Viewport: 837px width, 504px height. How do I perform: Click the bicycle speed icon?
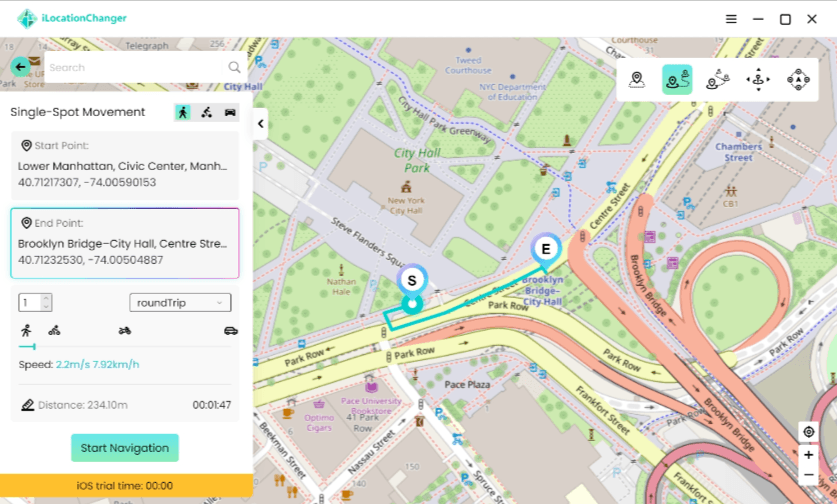pyautogui.click(x=54, y=330)
